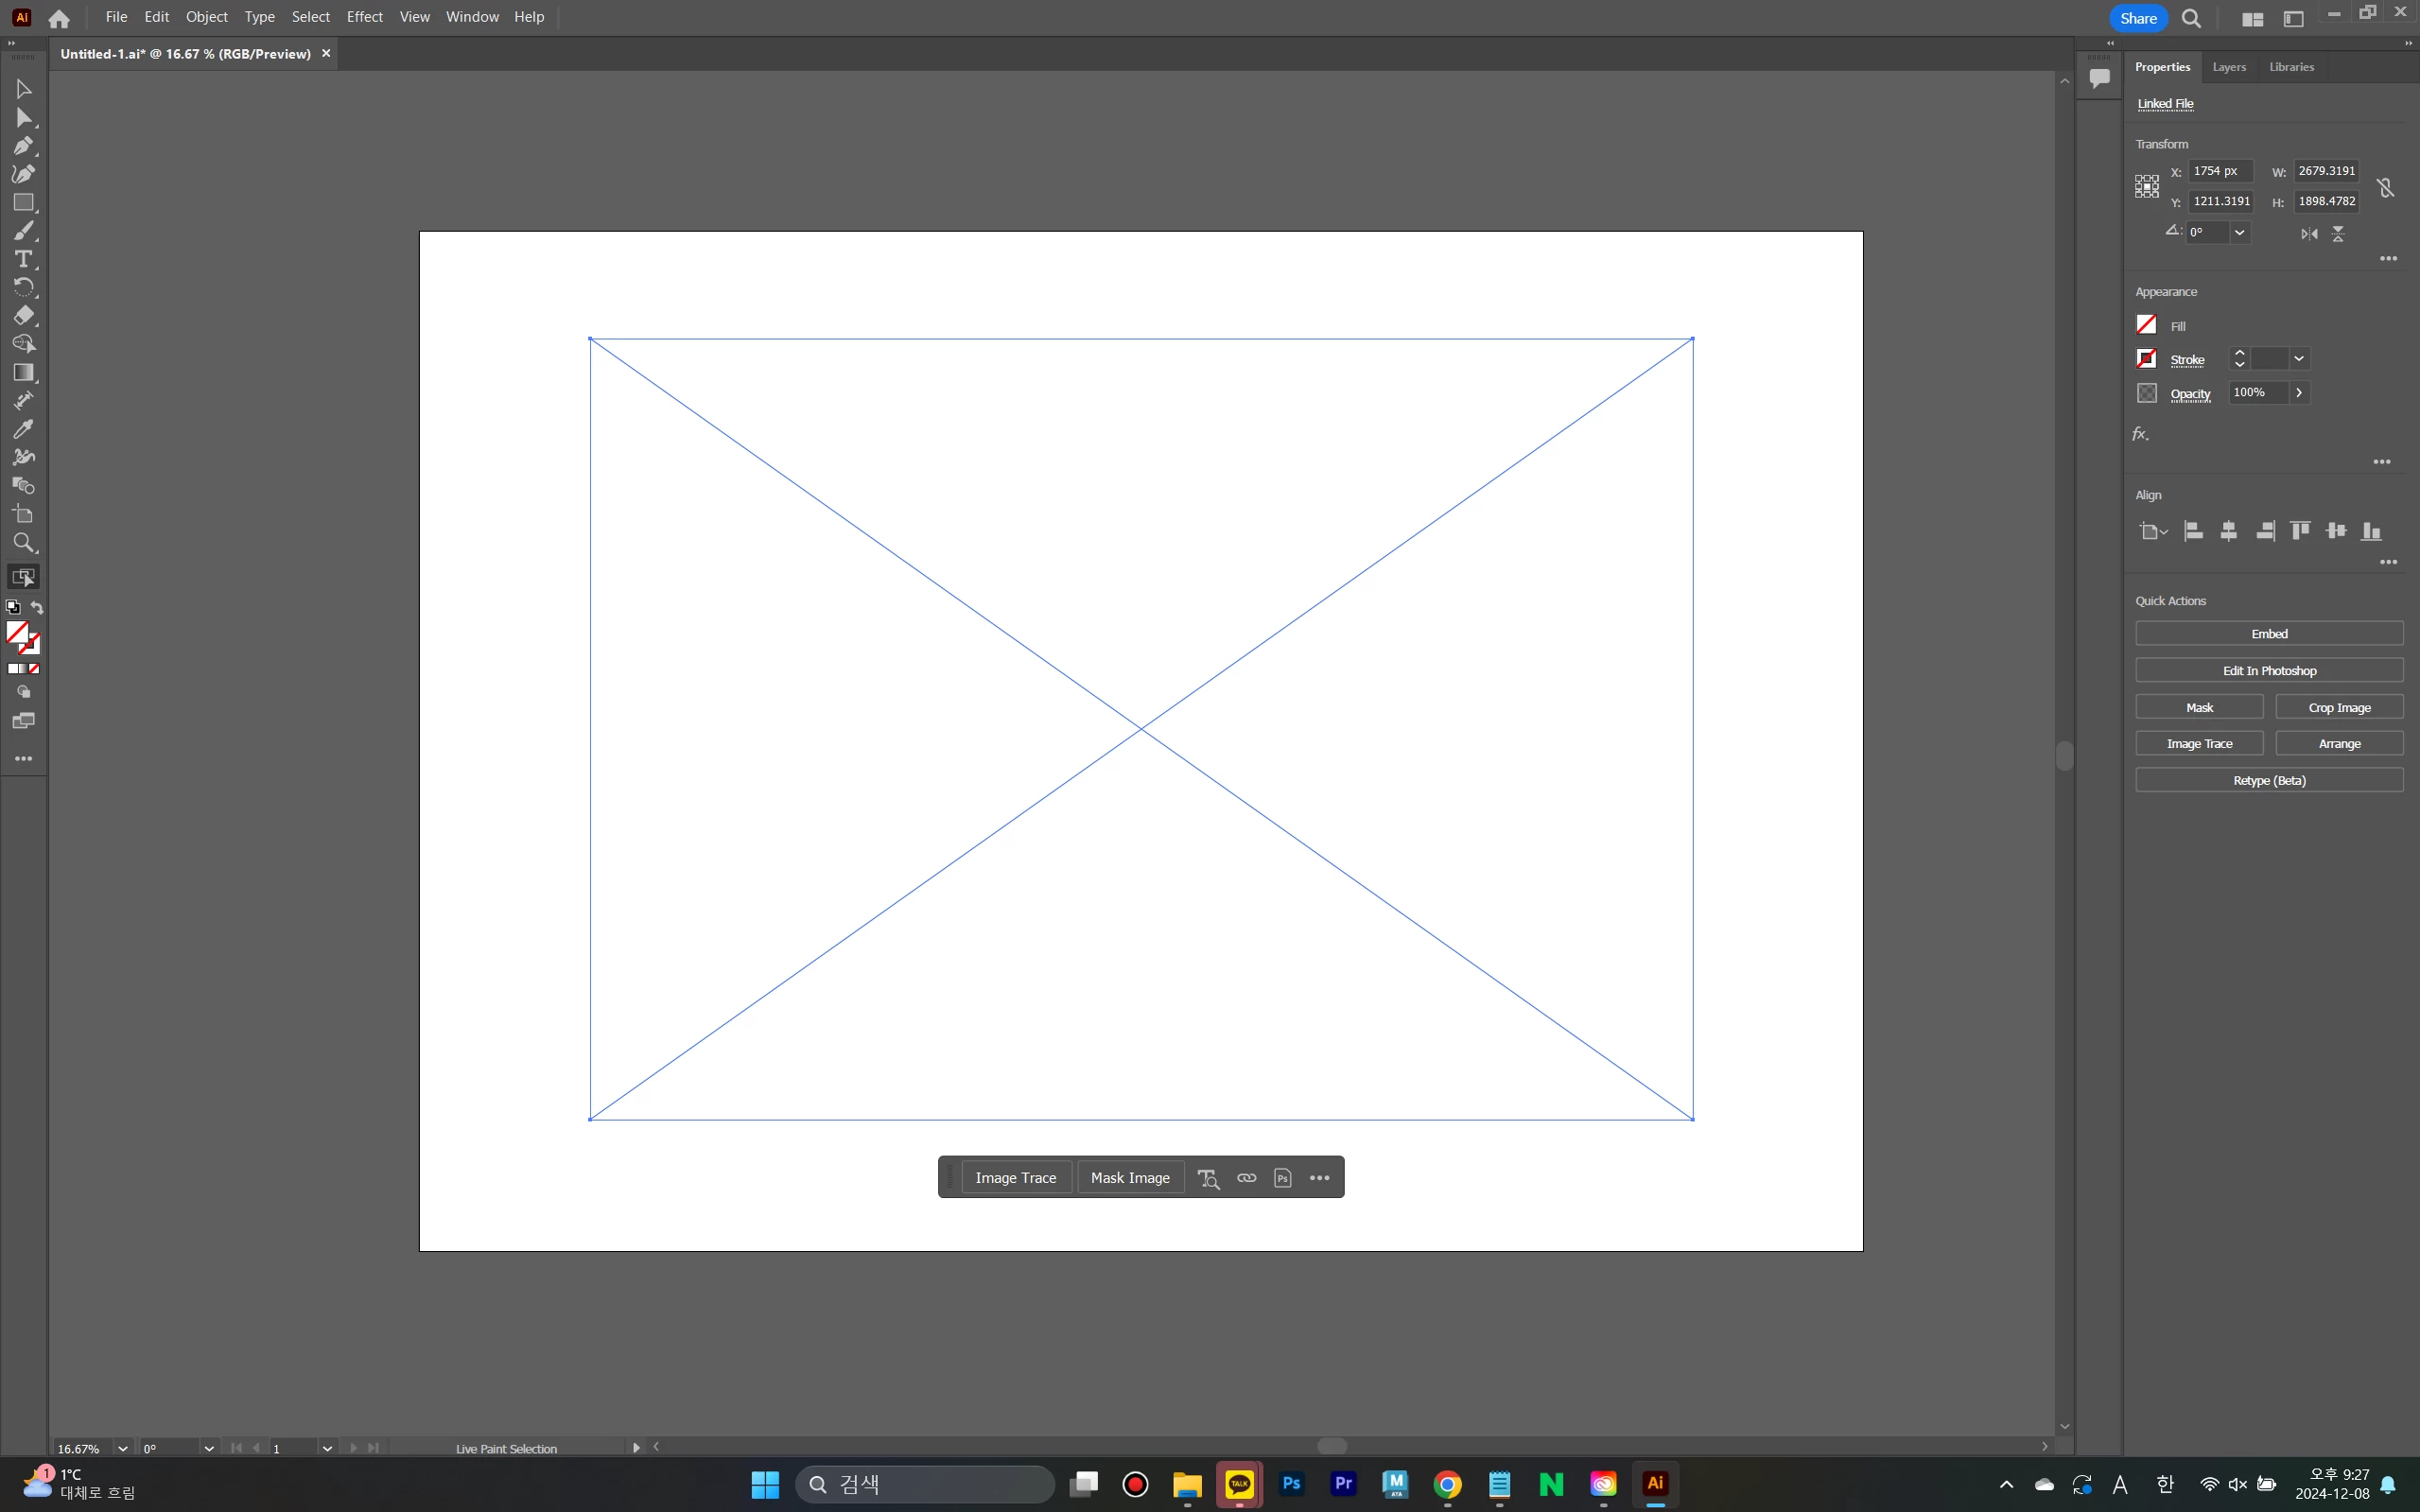Click the X position input field

(2220, 171)
